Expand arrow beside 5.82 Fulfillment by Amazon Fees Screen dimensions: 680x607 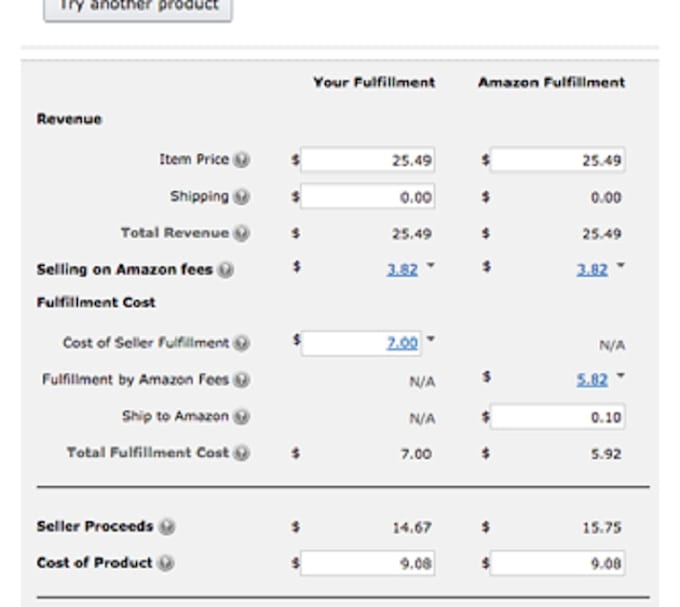[x=621, y=375]
